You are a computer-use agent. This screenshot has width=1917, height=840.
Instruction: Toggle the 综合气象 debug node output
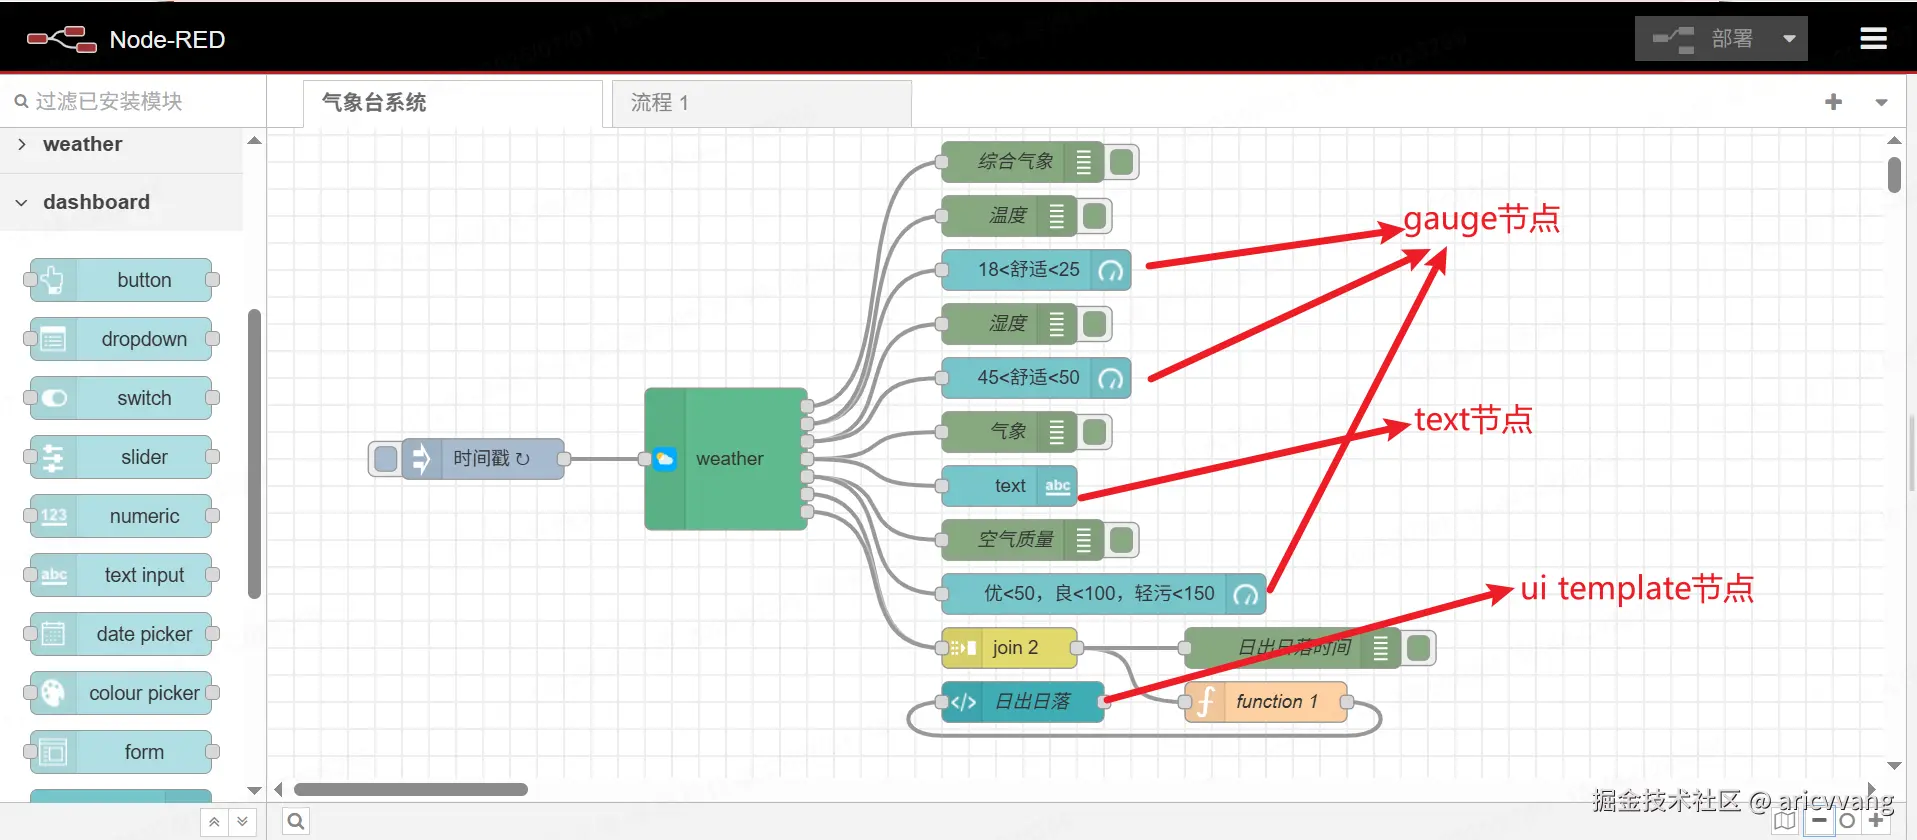pyautogui.click(x=1122, y=162)
